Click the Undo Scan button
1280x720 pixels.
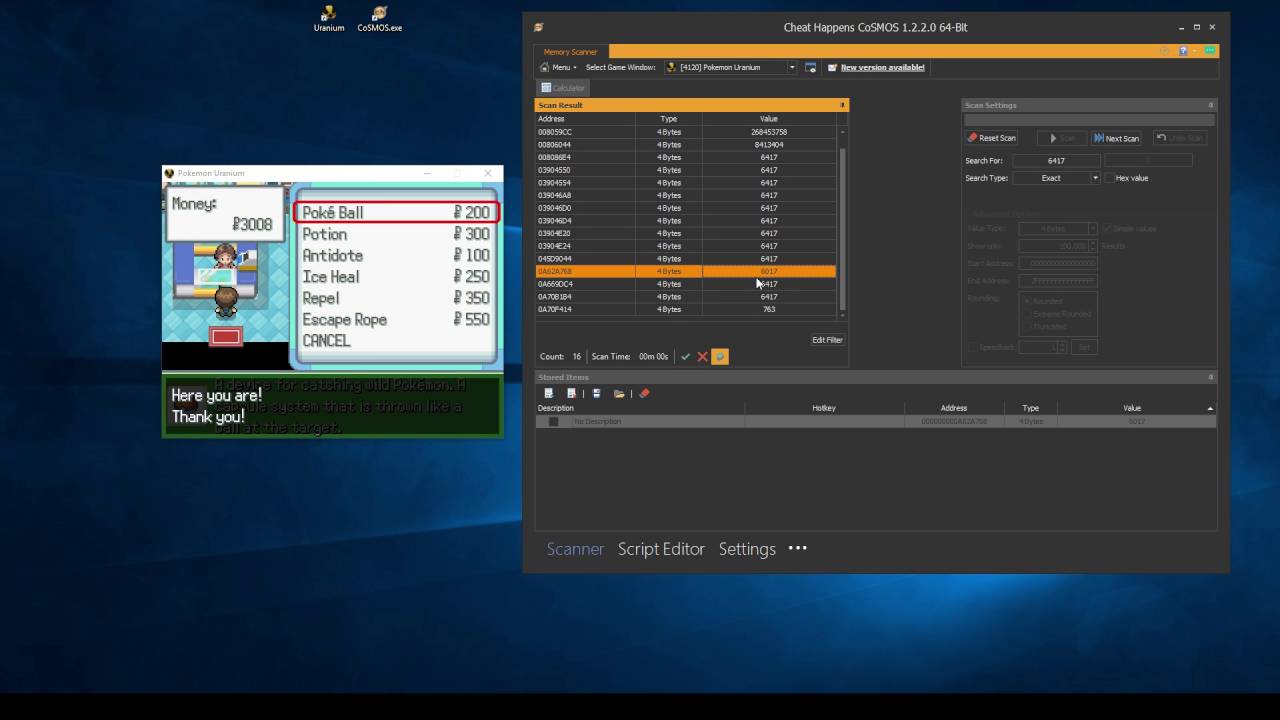[x=1179, y=138]
